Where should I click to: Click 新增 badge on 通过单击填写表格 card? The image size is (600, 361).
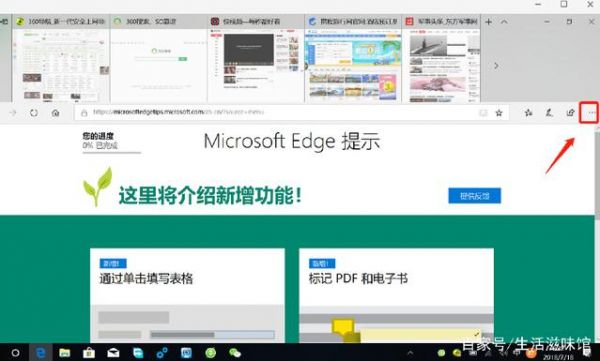pyautogui.click(x=112, y=263)
